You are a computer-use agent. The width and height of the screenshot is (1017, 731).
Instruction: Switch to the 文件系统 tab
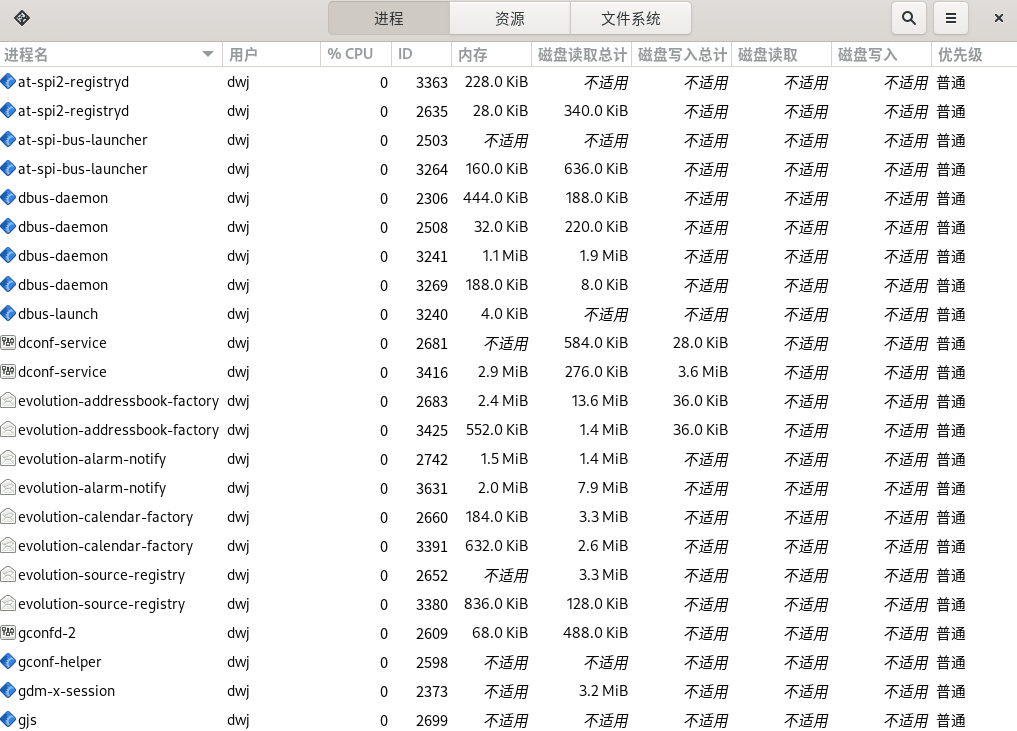tap(630, 18)
